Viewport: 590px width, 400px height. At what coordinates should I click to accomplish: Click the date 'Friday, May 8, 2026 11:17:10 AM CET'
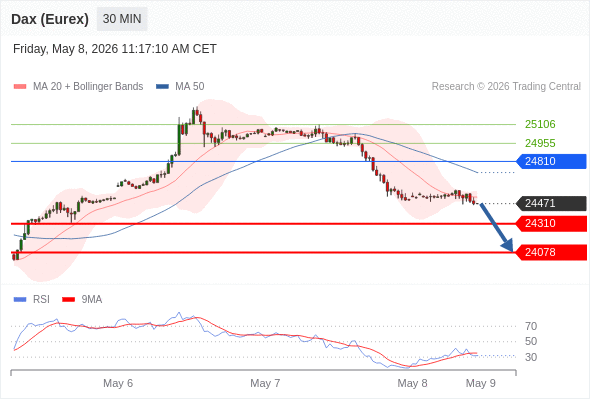(x=115, y=49)
